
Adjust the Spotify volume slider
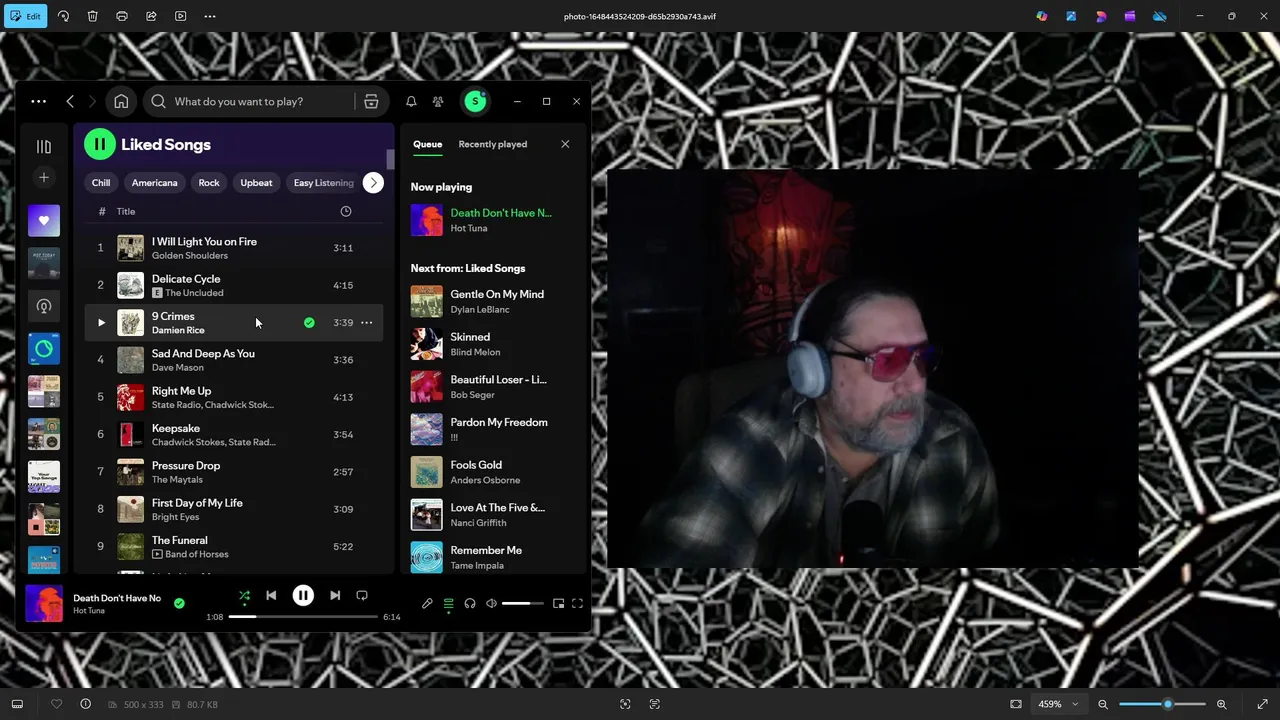[522, 603]
